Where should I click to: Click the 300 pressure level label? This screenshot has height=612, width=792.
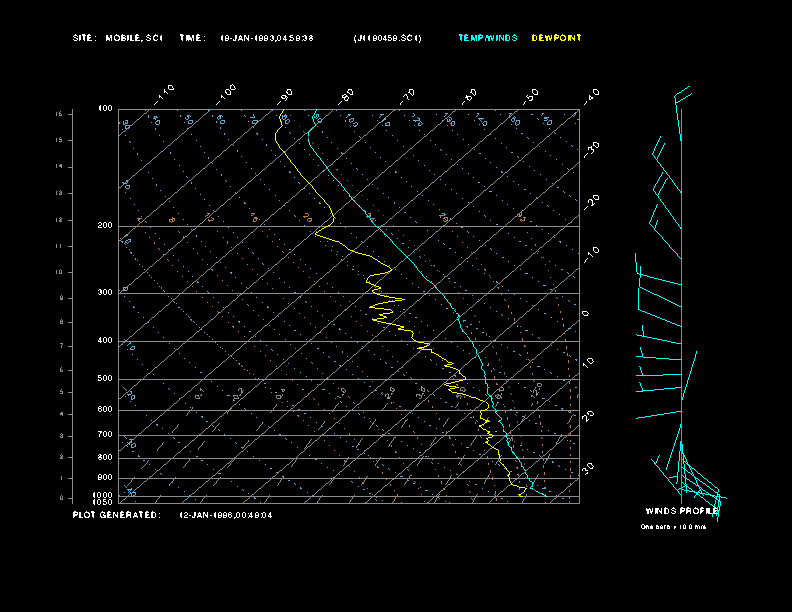pyautogui.click(x=105, y=292)
